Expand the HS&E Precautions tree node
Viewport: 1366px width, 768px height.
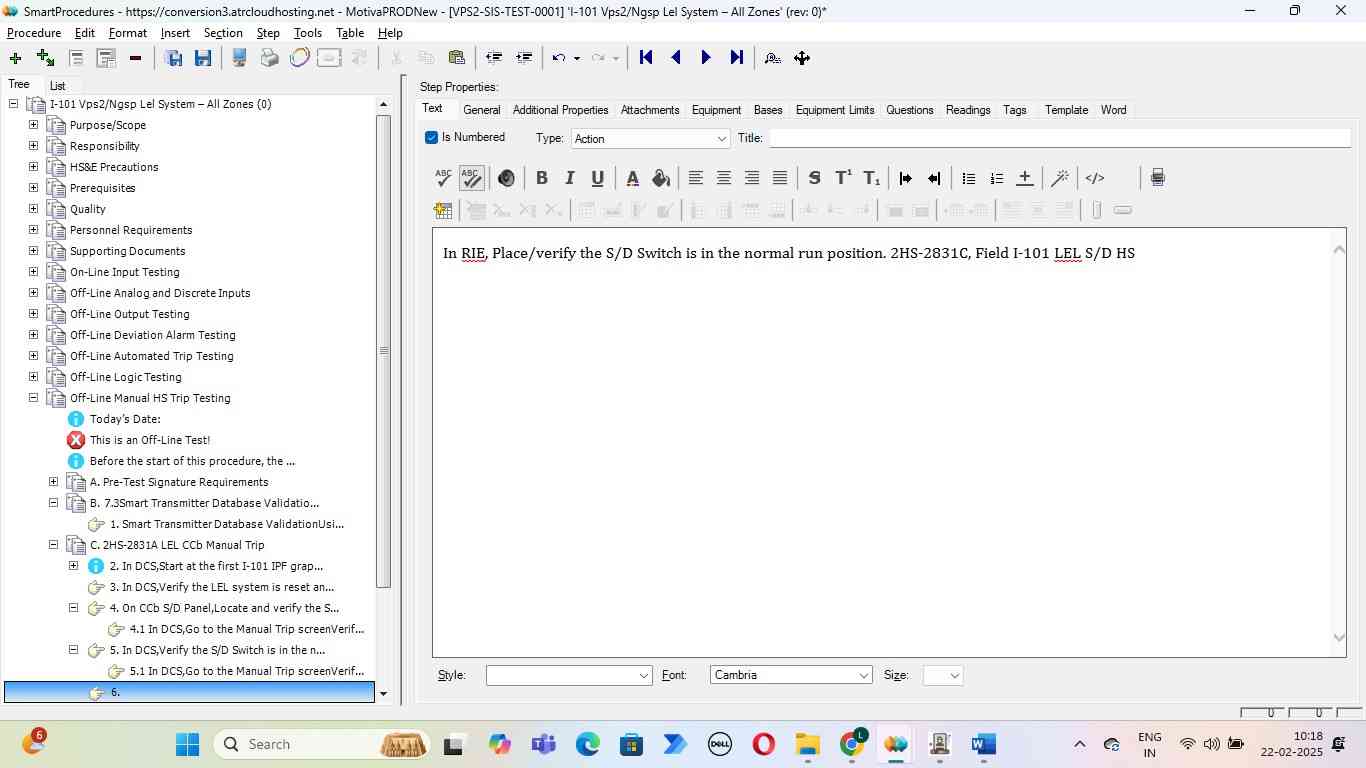33,167
